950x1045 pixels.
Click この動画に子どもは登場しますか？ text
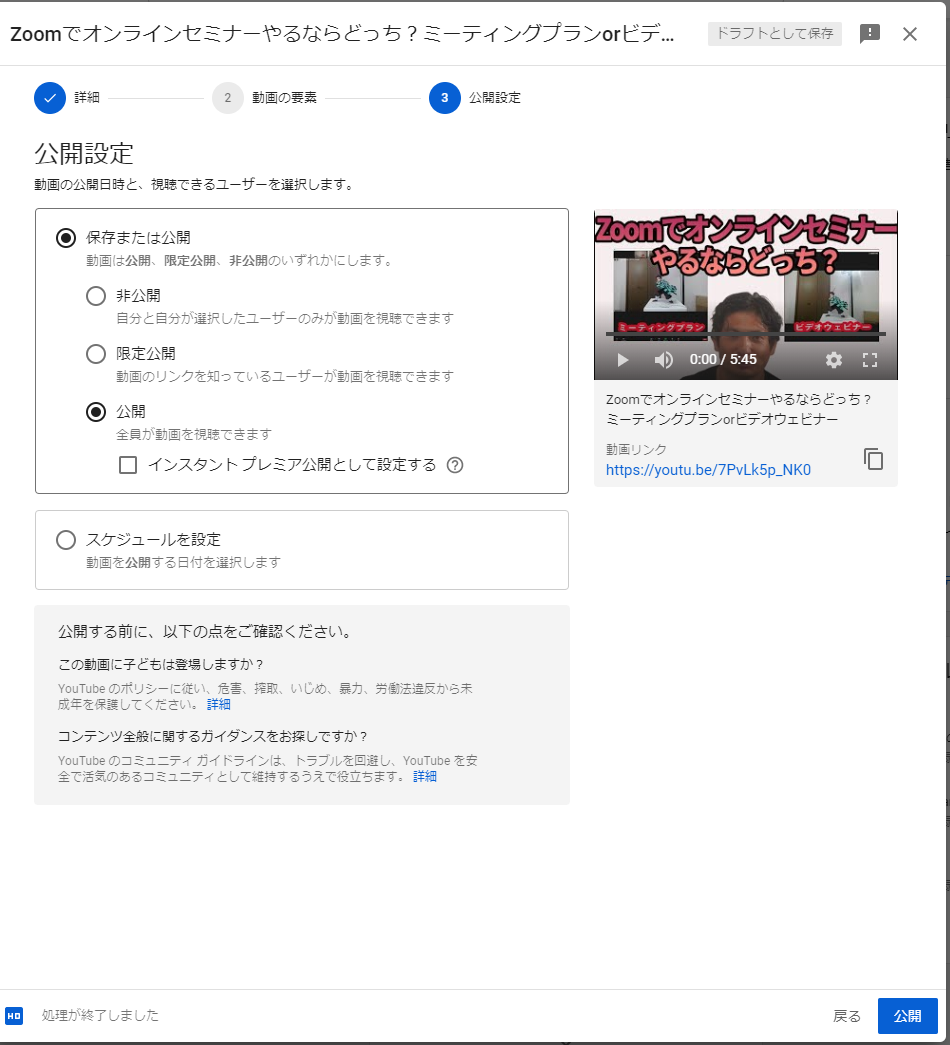pos(161,665)
